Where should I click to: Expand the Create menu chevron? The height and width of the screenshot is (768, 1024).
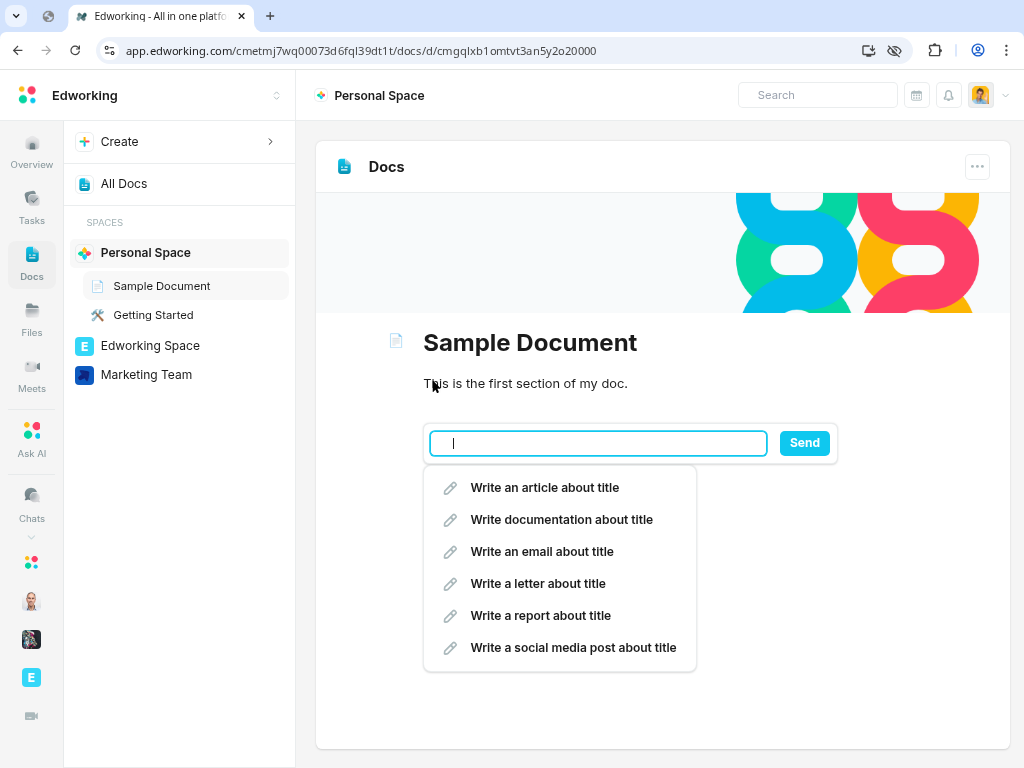coord(270,142)
